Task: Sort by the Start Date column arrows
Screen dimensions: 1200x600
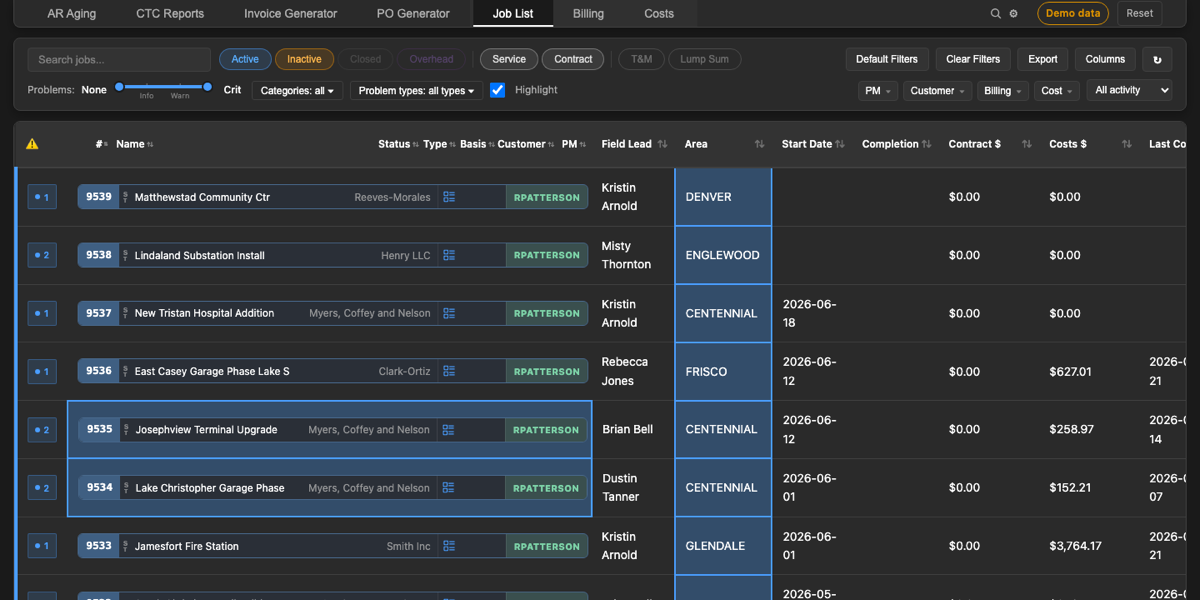Action: (x=840, y=144)
